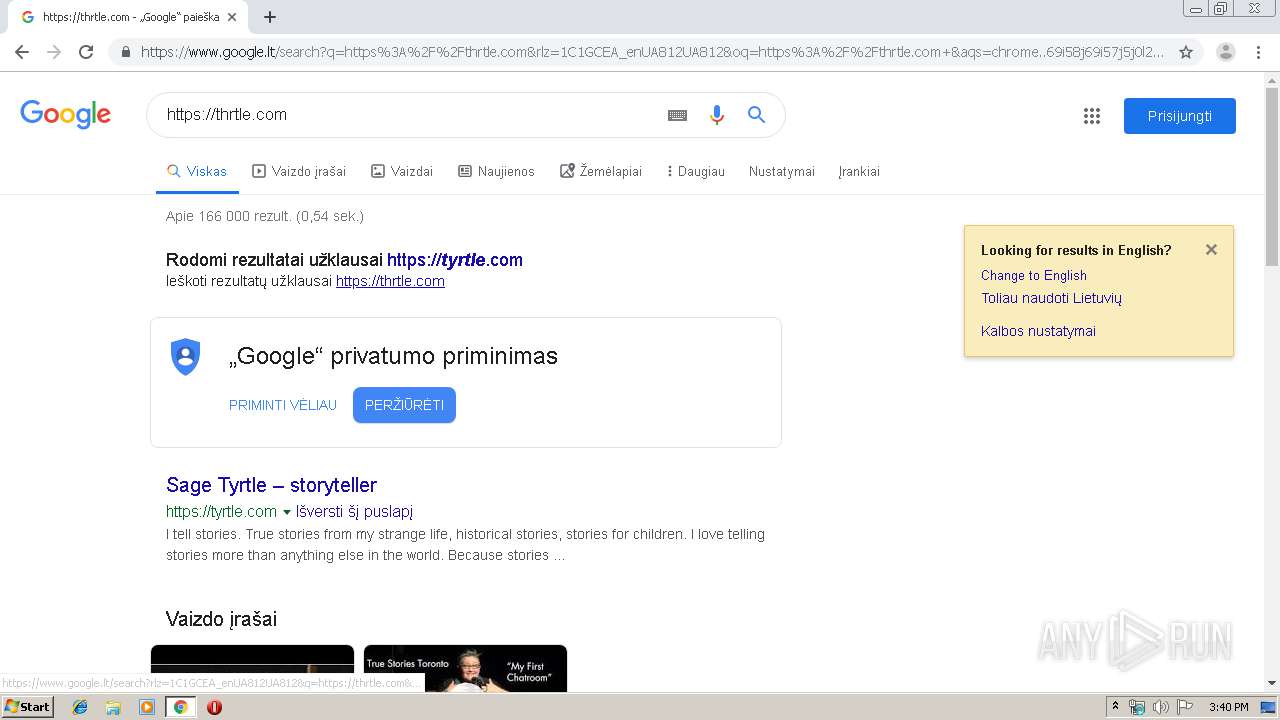Click the site lock icon in the address bar
The width and height of the screenshot is (1280, 720).
point(124,52)
